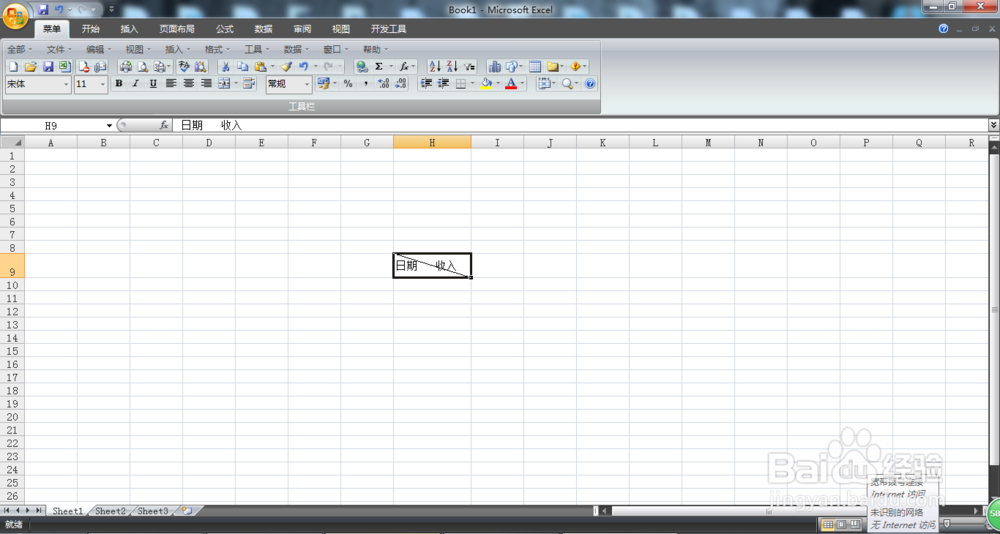Click the Decrease Indent icon
The image size is (1000, 534).
point(426,84)
